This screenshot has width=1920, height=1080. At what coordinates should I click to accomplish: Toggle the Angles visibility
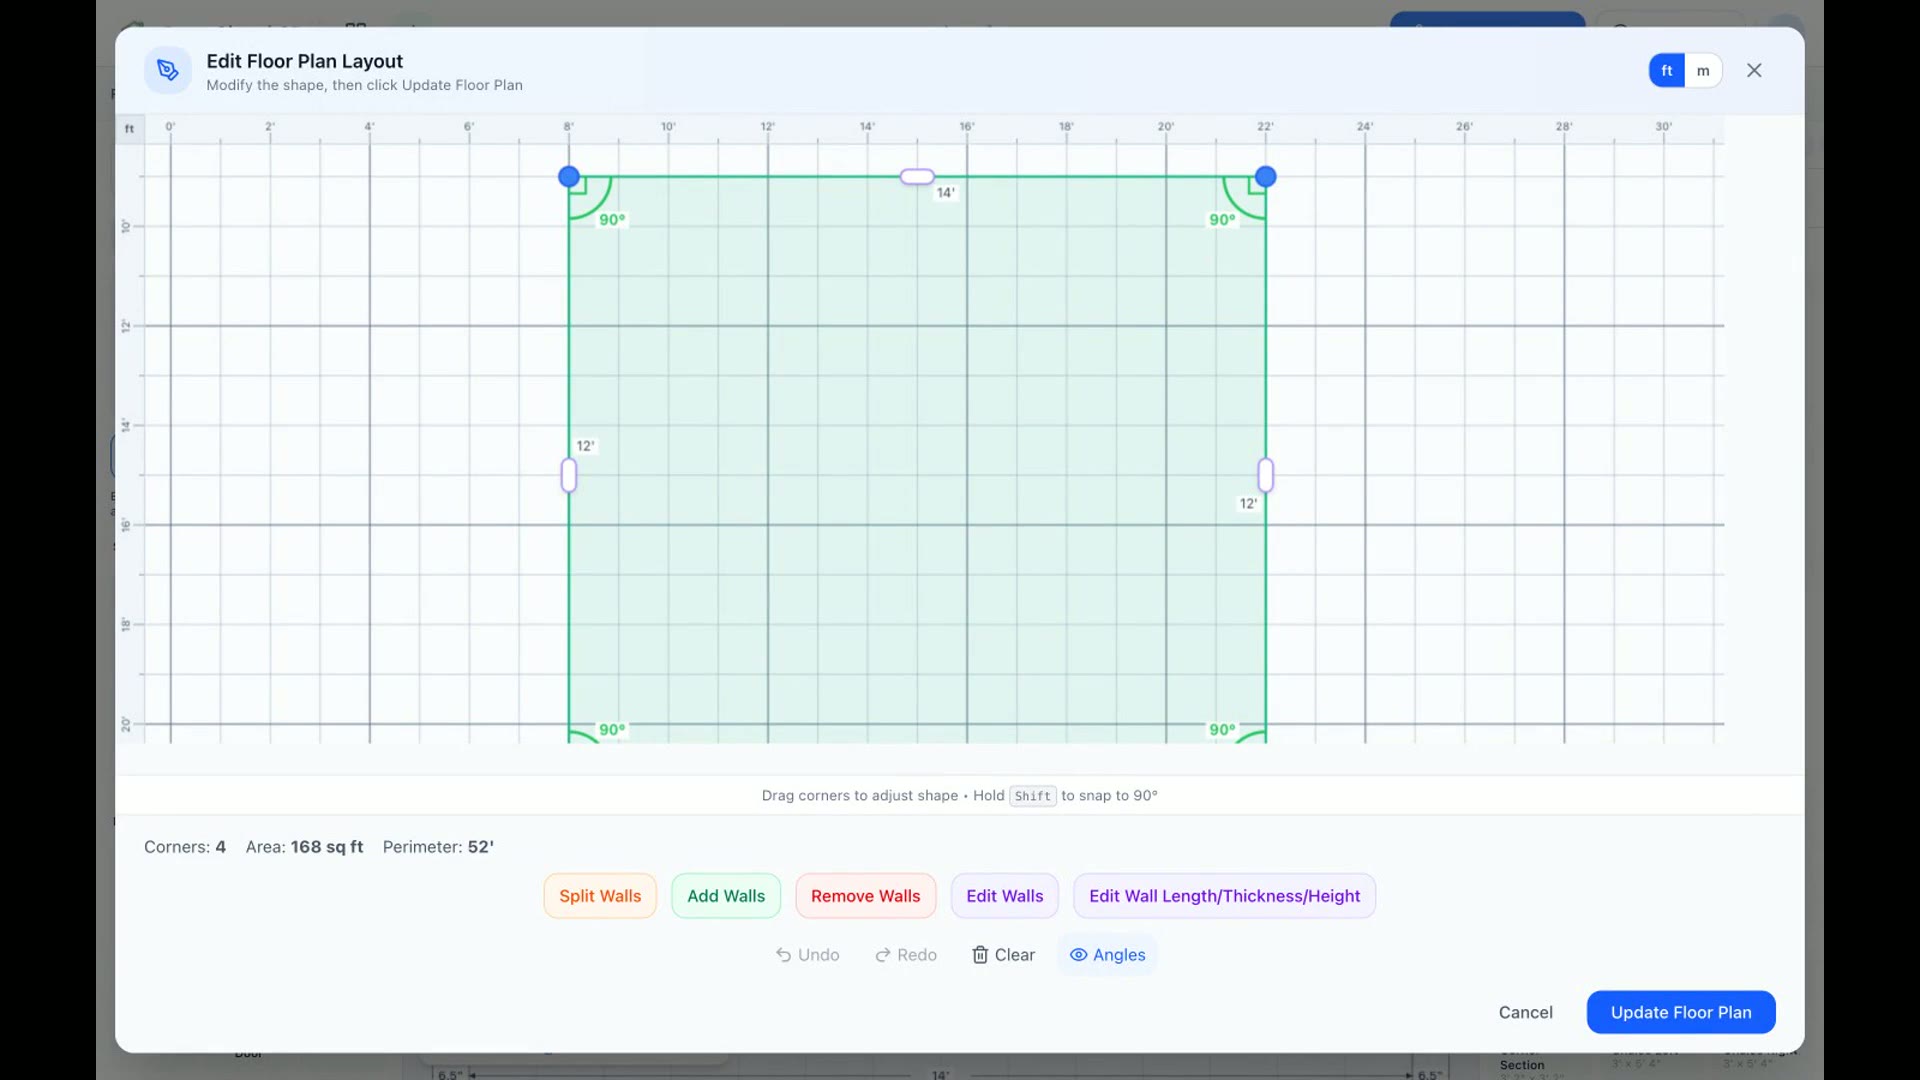pyautogui.click(x=1107, y=955)
